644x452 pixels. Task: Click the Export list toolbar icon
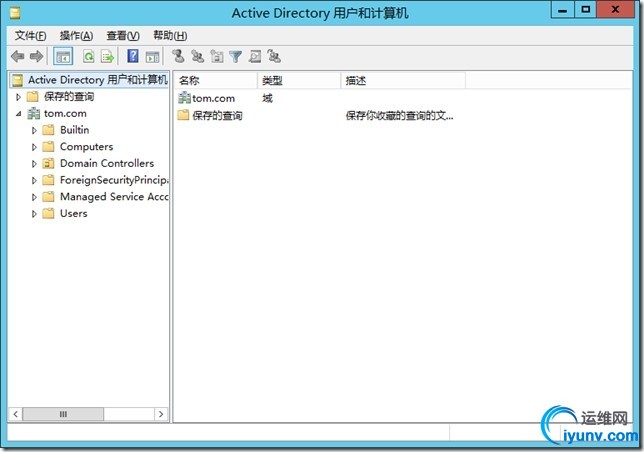click(108, 56)
